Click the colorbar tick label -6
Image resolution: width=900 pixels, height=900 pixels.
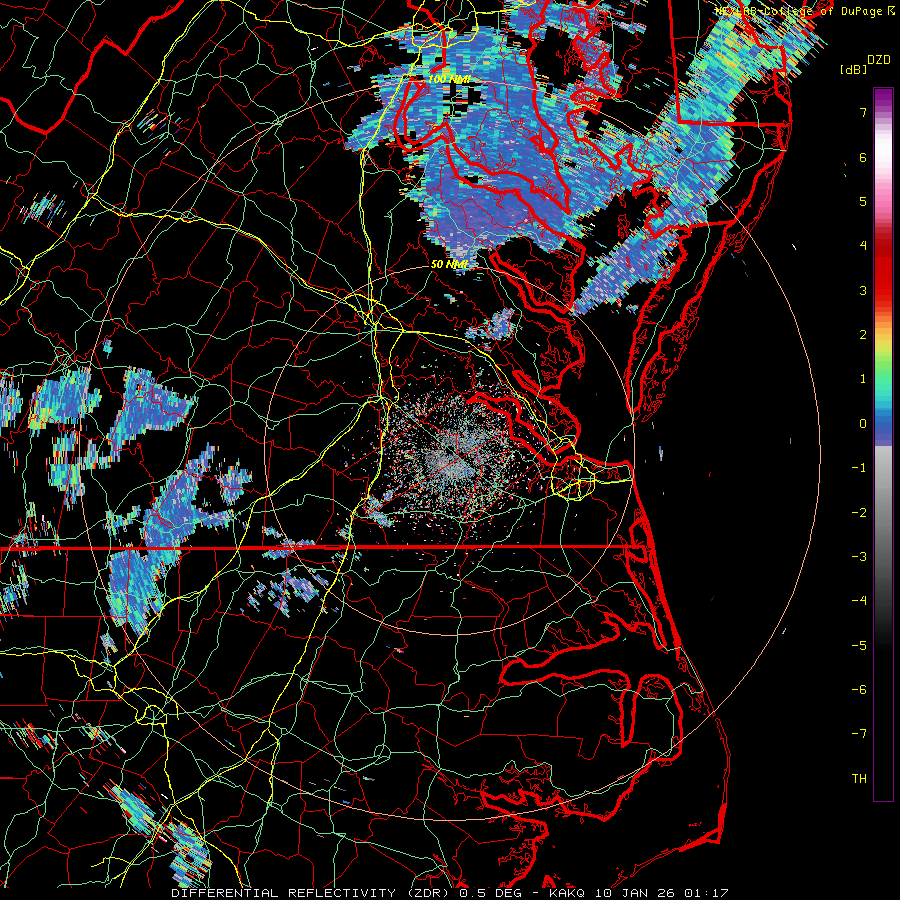[x=859, y=689]
